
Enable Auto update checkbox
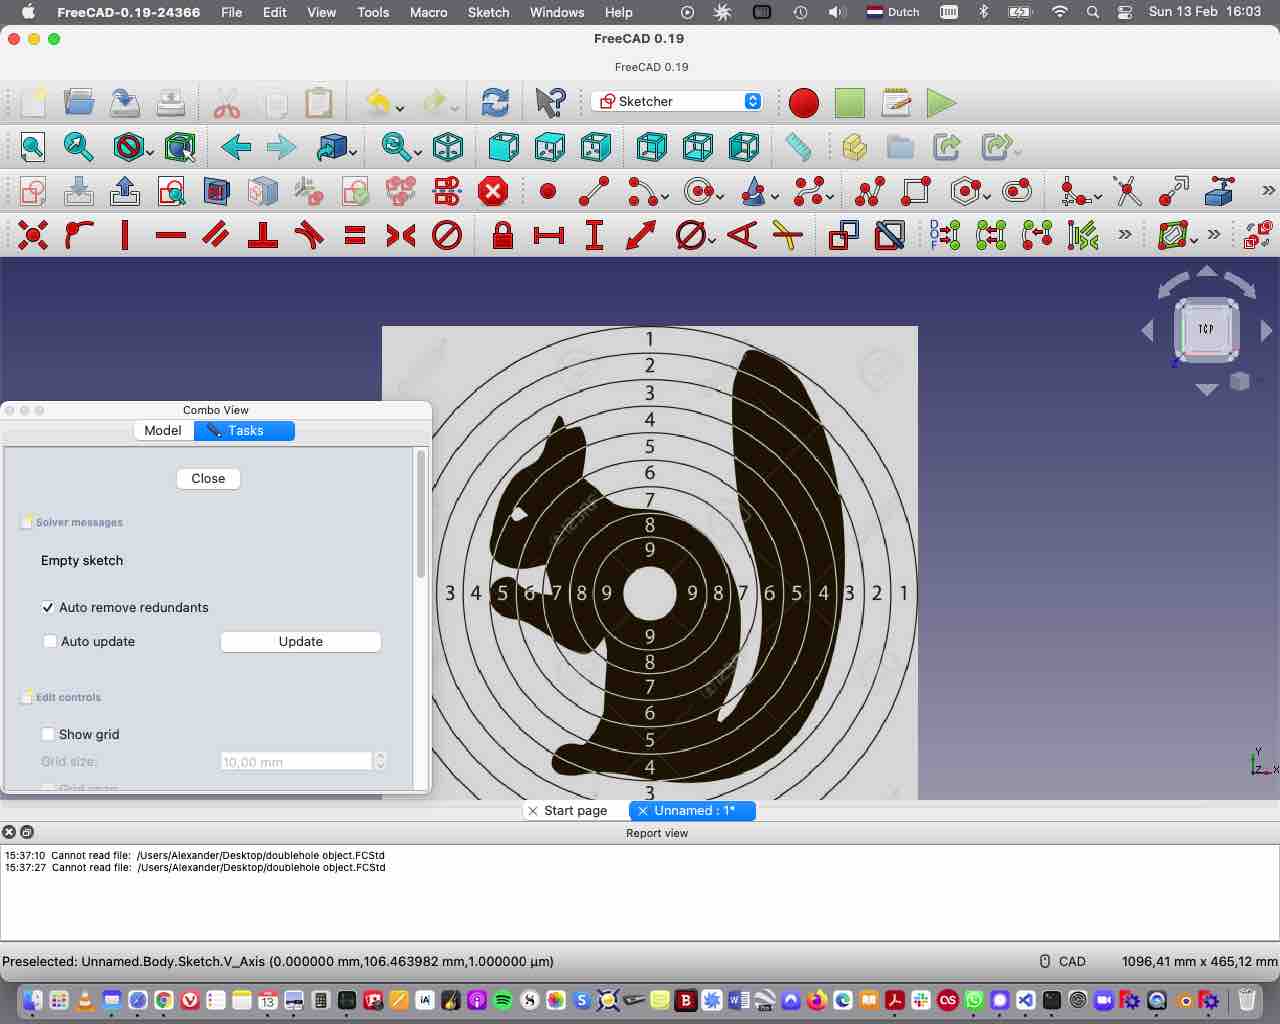[x=50, y=641]
